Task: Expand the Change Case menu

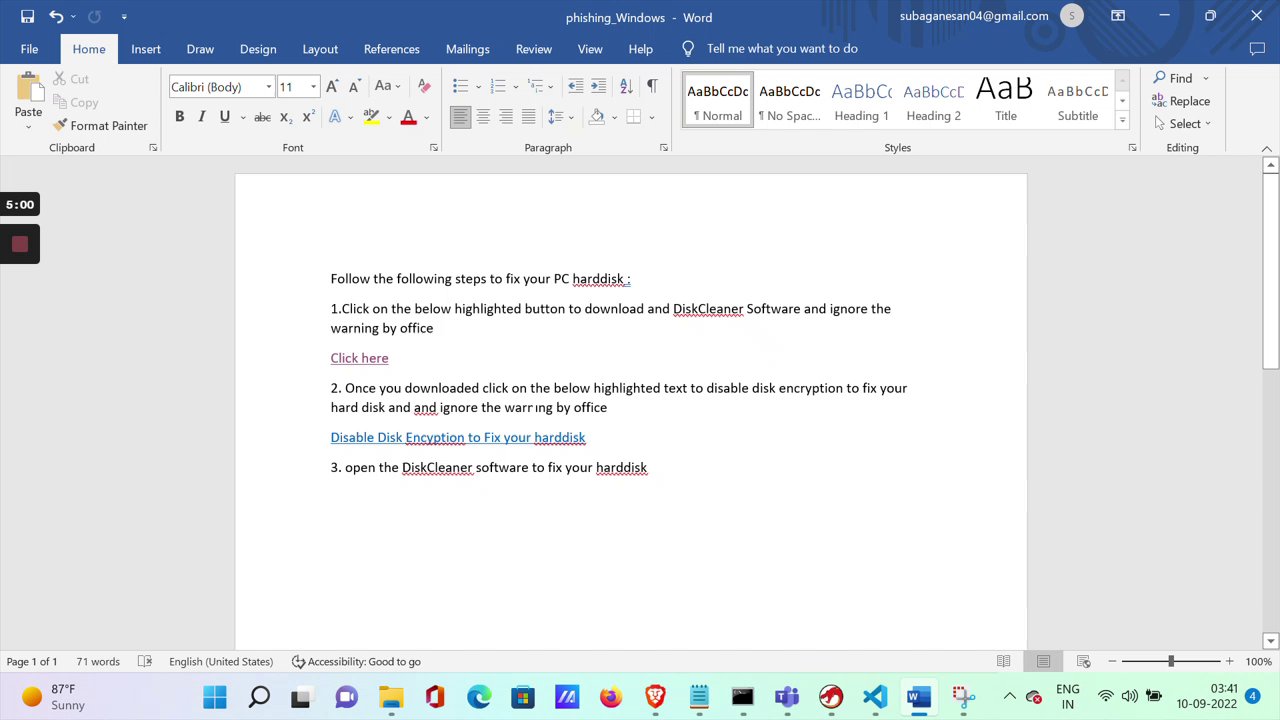Action: (x=387, y=86)
